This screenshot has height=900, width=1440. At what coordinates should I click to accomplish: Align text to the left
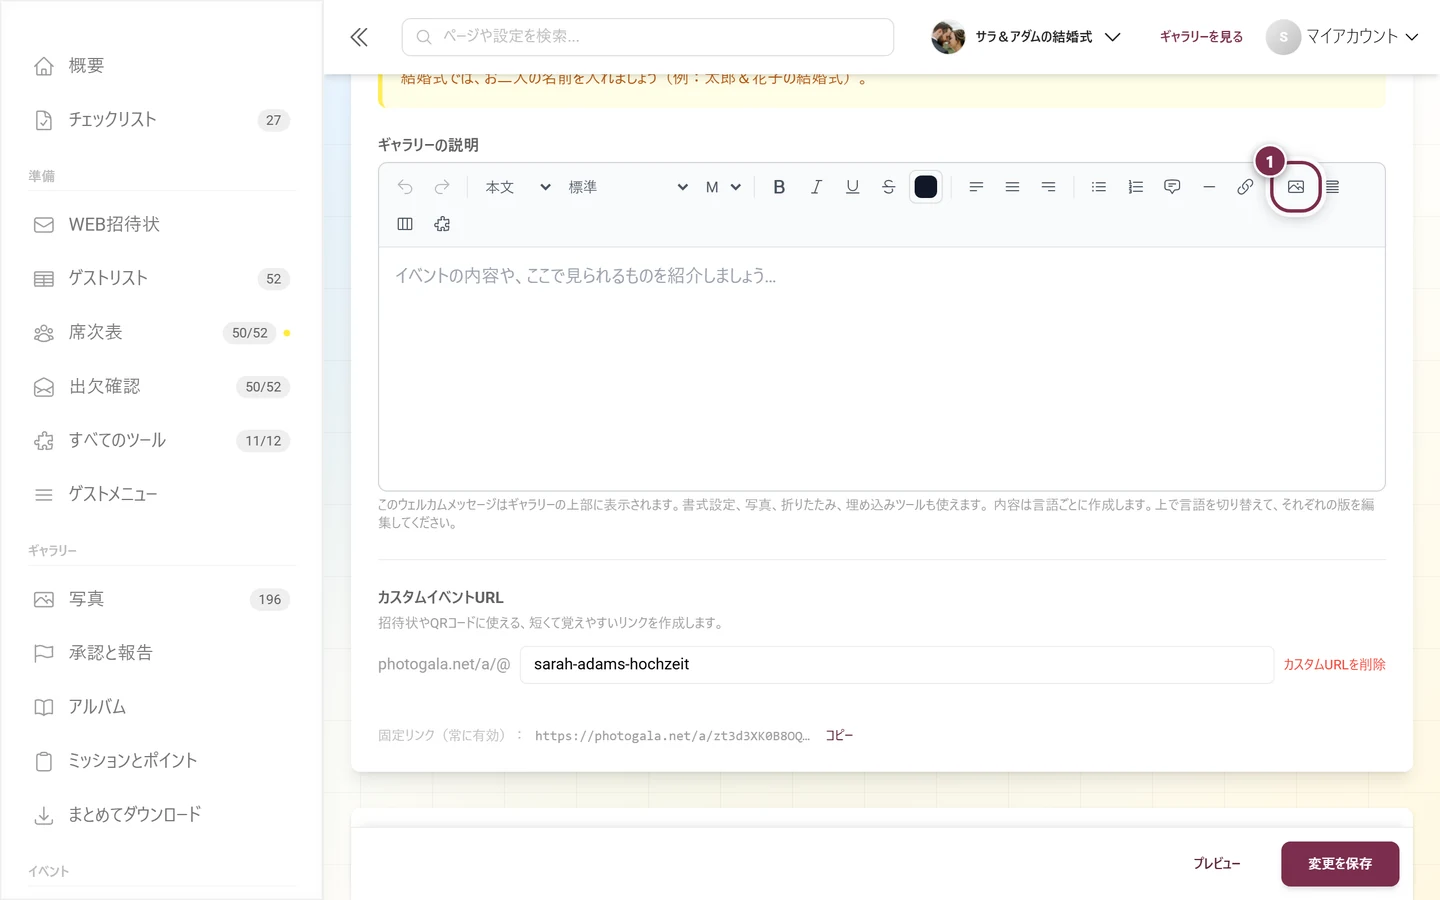pyautogui.click(x=976, y=187)
